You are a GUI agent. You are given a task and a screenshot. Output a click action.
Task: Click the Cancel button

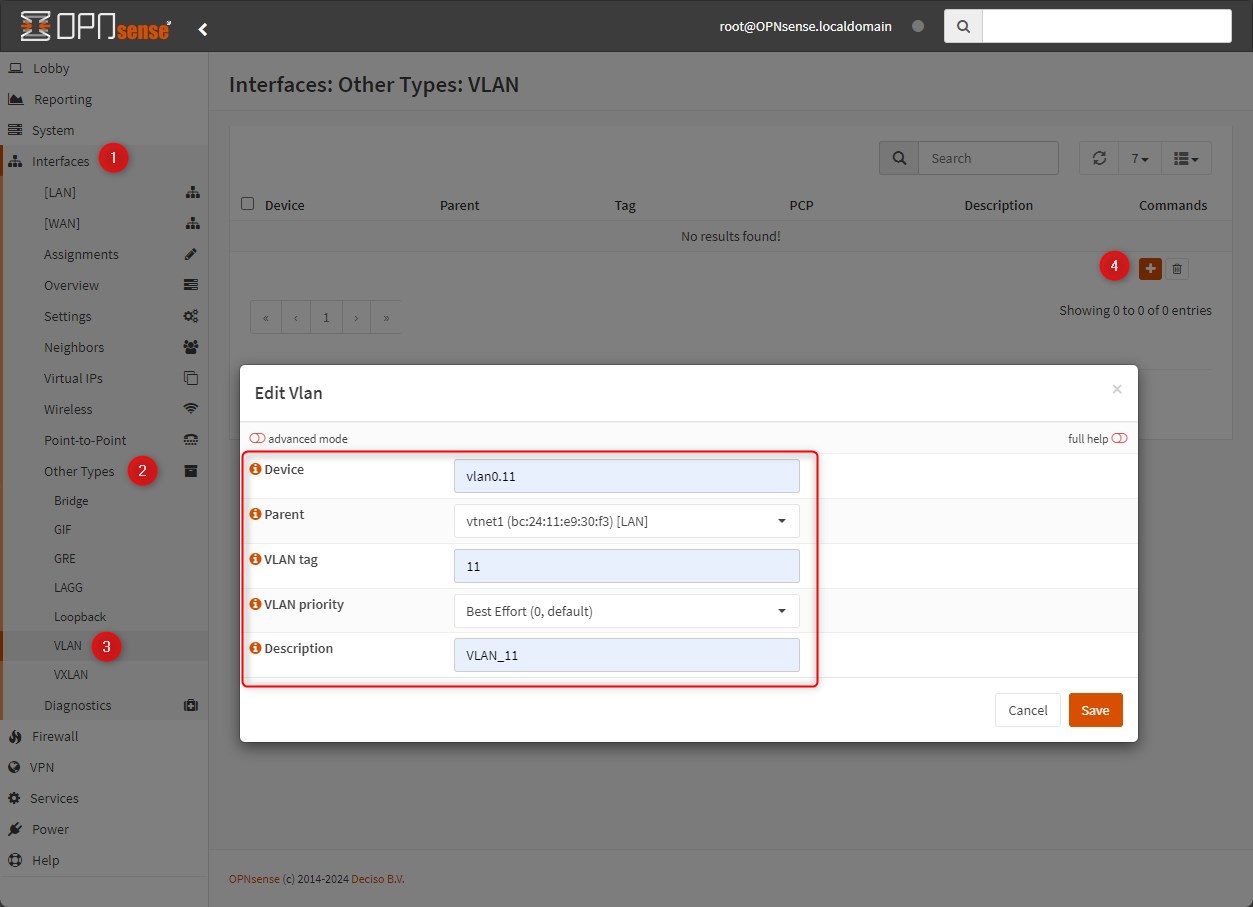1027,710
